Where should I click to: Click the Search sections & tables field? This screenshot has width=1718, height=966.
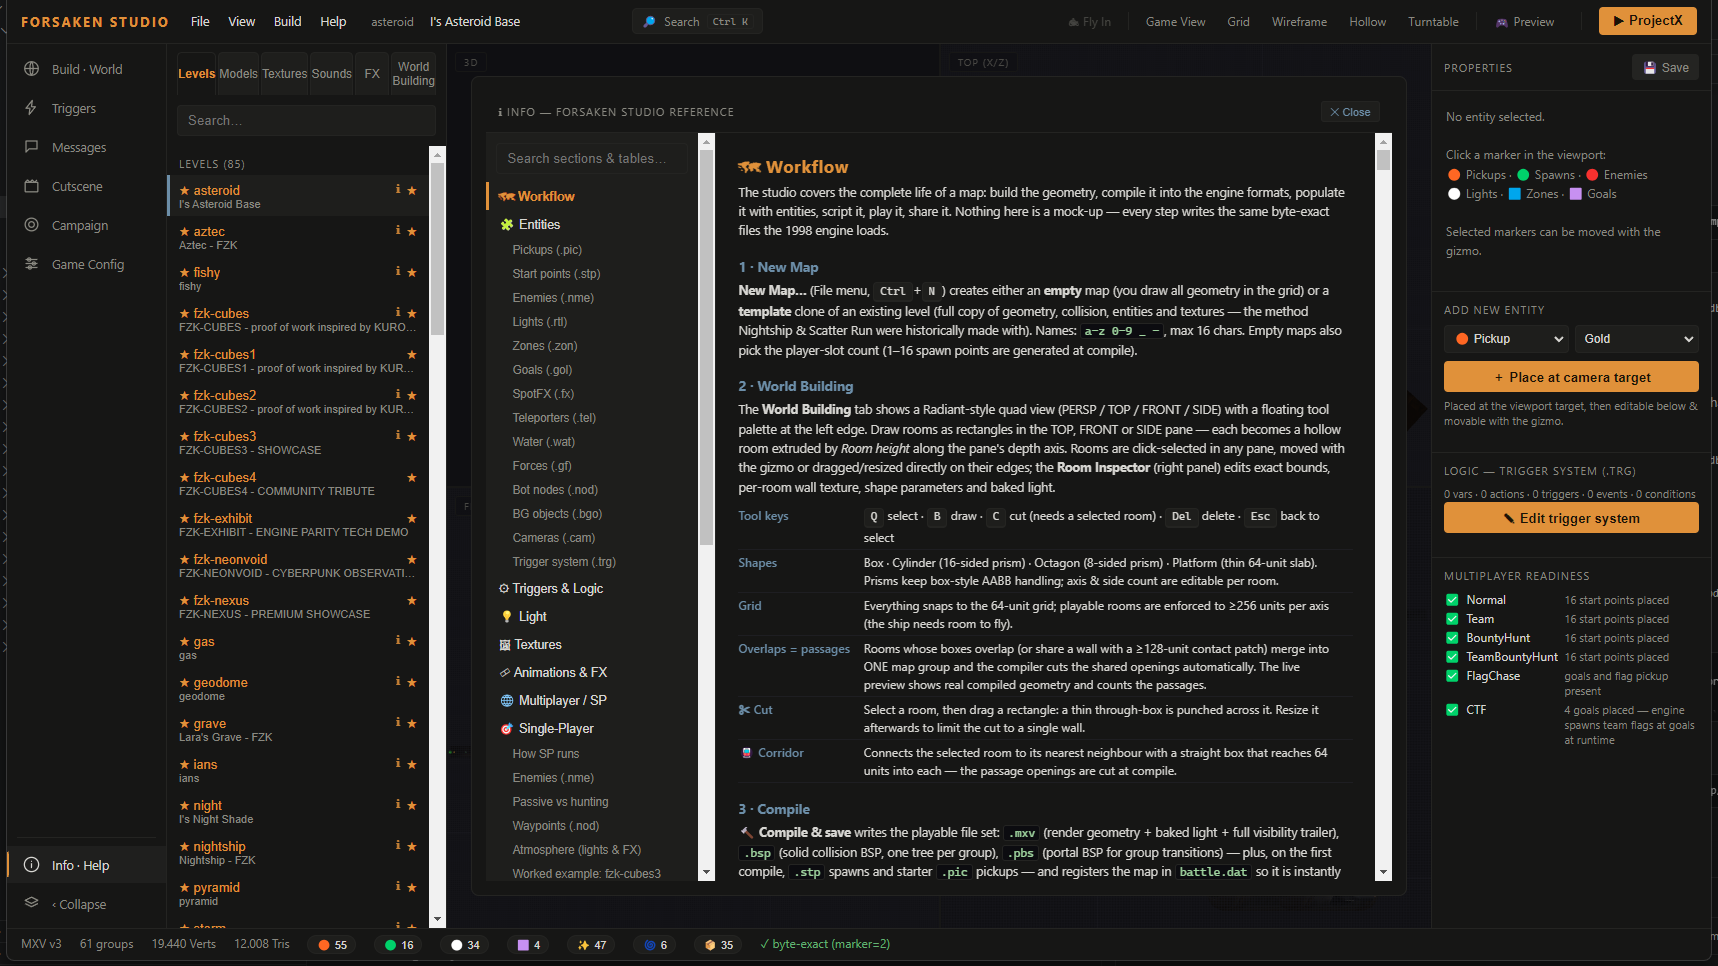592,158
